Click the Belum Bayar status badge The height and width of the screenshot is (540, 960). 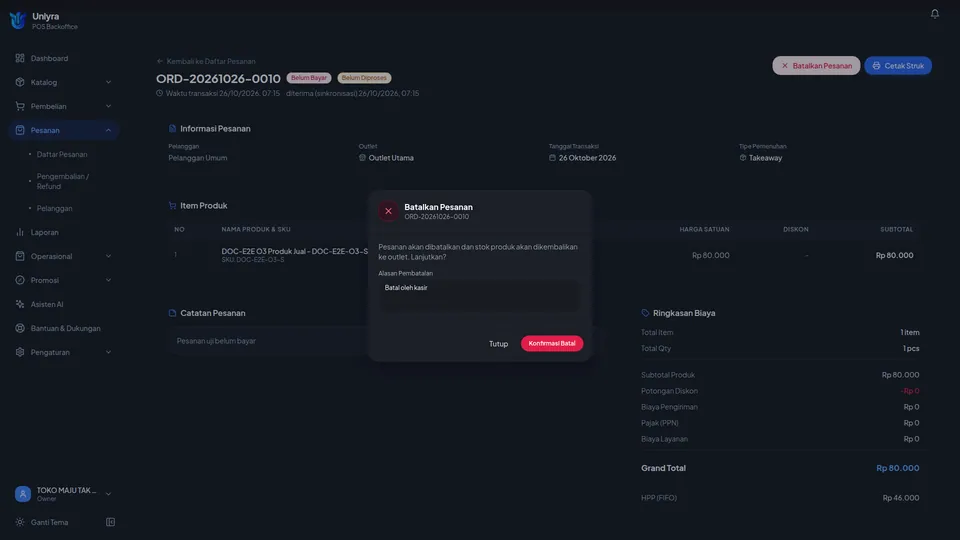click(x=309, y=78)
